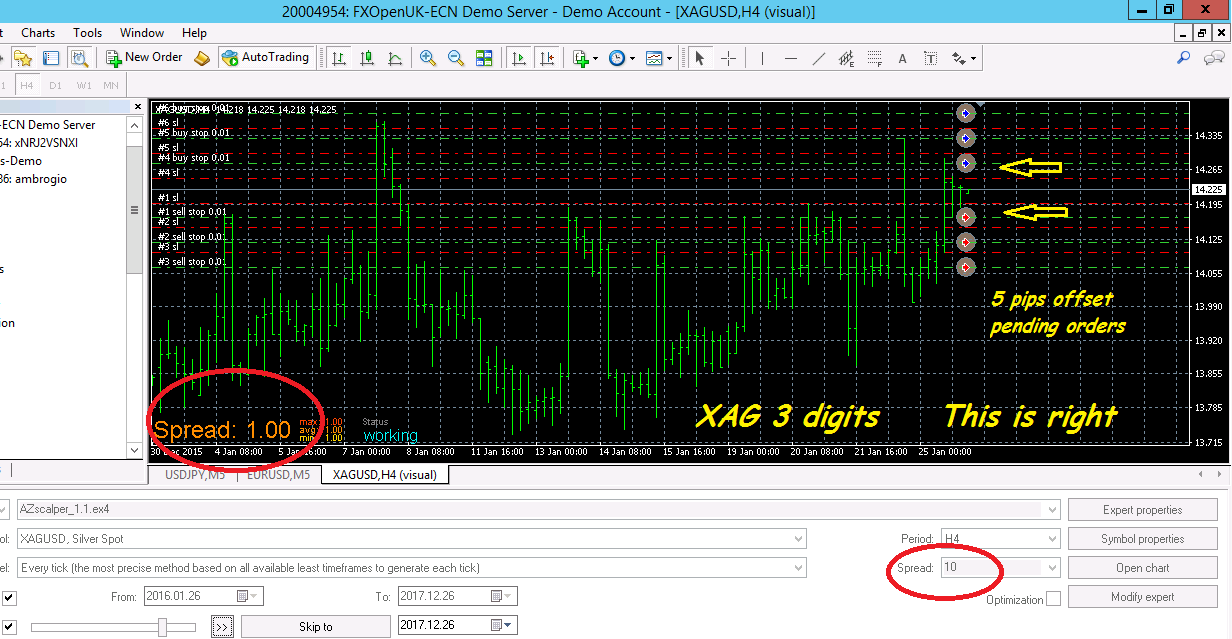Open the arrows objects dropdown

[x=964, y=58]
